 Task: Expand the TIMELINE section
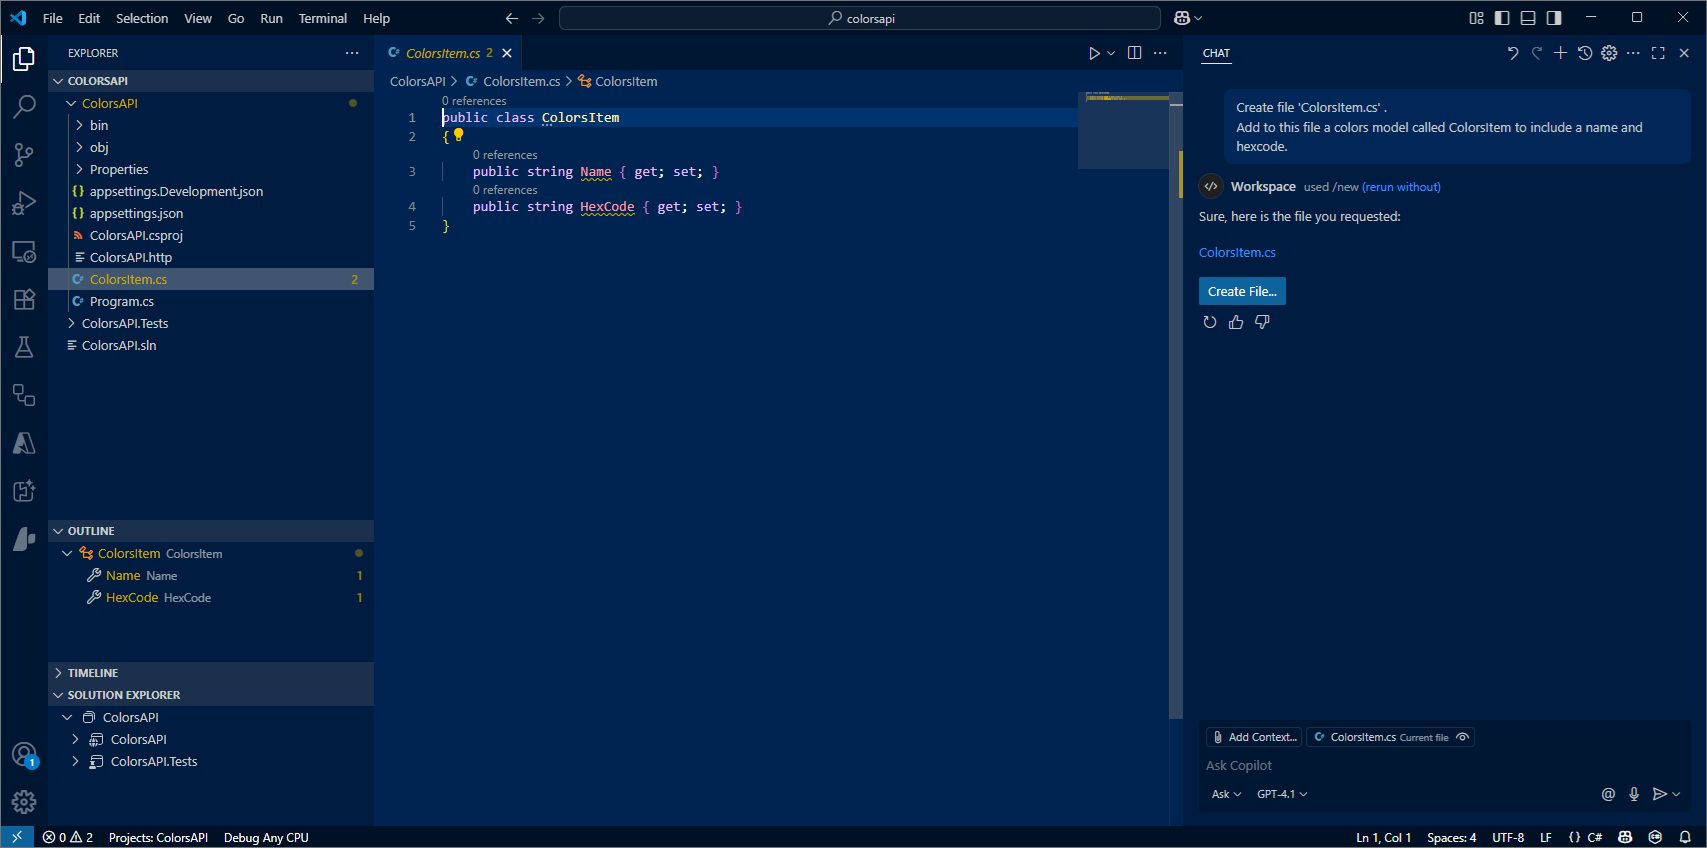coord(93,673)
